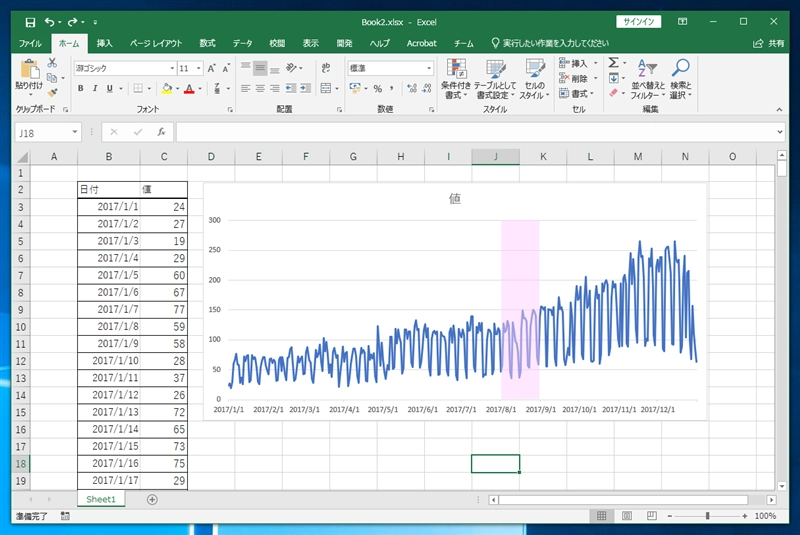The image size is (800, 535).
Task: Apply comma style number format
Action: coord(391,88)
